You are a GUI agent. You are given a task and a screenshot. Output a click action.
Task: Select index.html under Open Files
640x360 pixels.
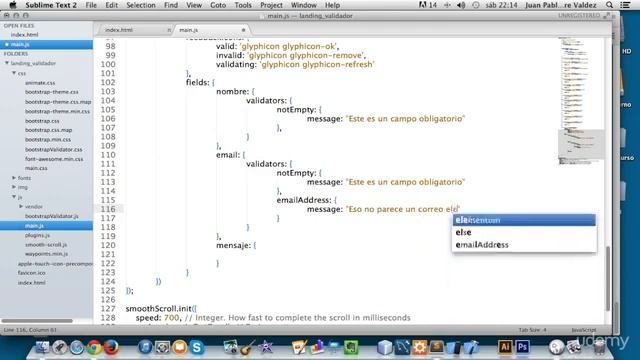pos(24,35)
